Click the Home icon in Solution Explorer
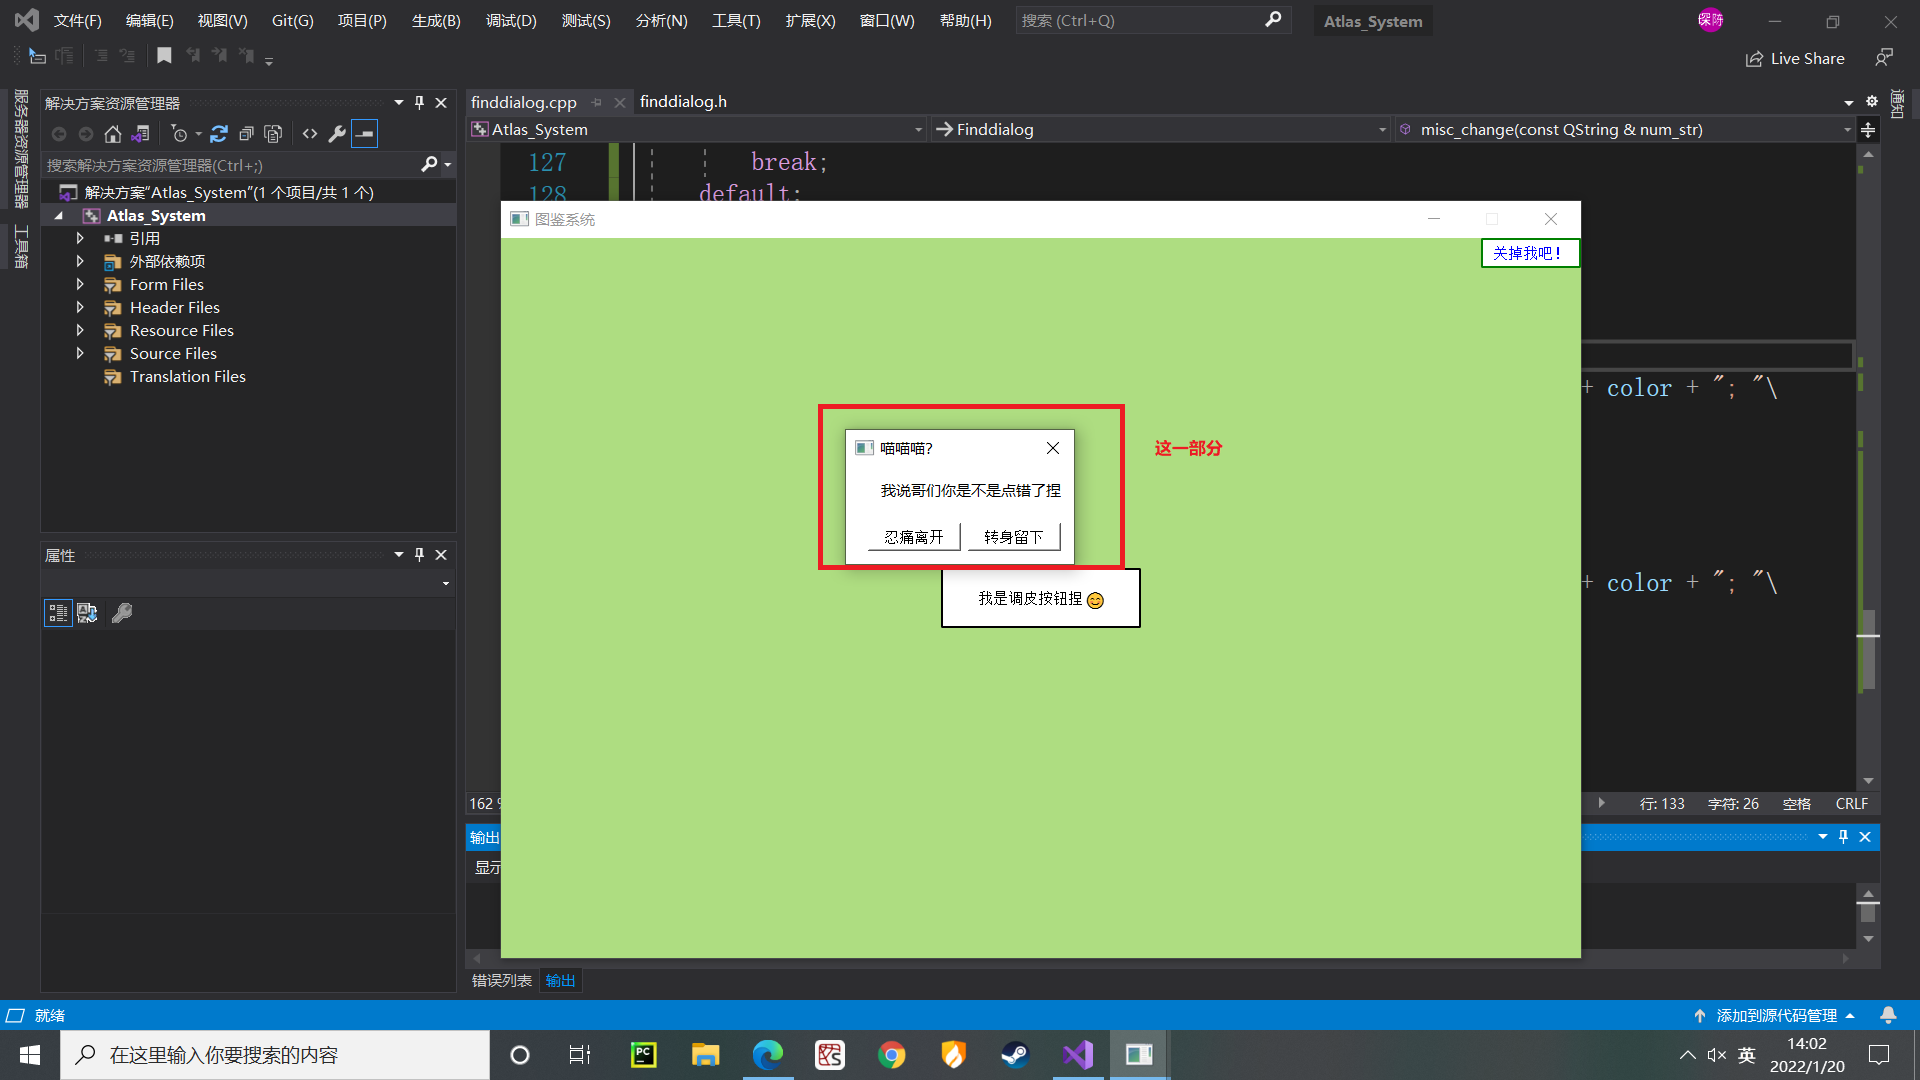 (113, 134)
